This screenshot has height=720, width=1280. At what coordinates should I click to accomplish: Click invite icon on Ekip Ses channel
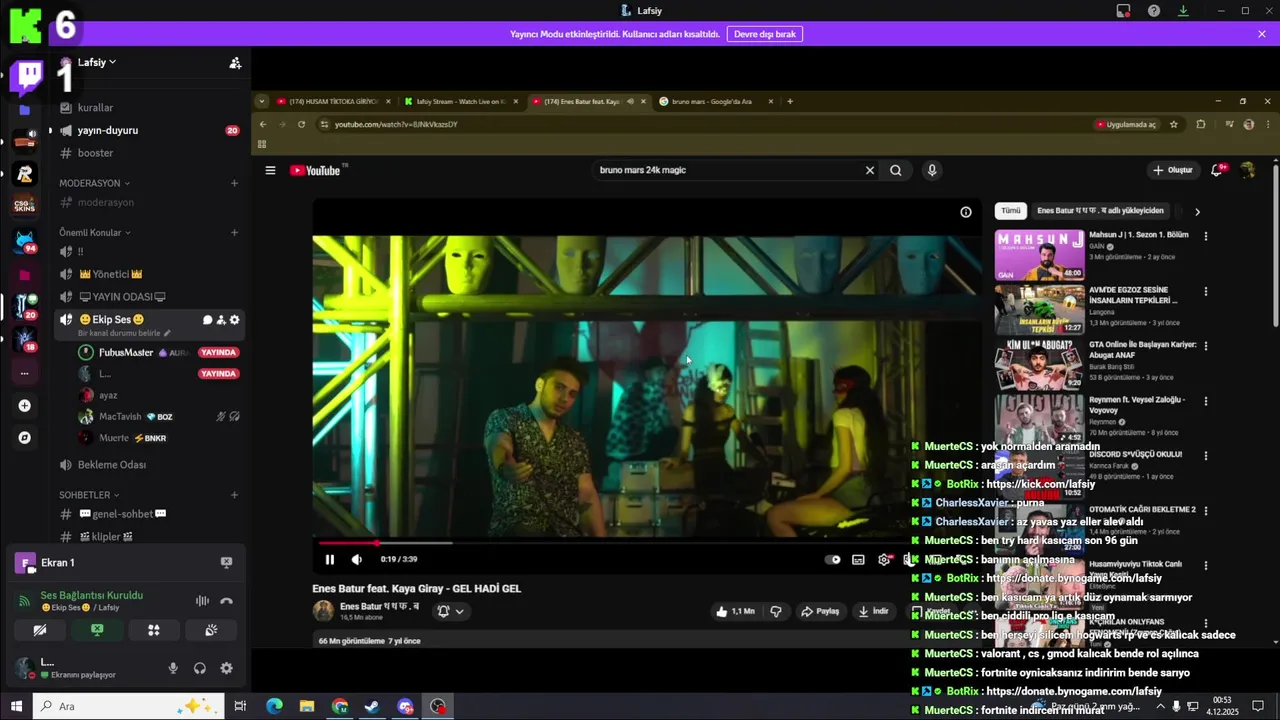(x=221, y=320)
